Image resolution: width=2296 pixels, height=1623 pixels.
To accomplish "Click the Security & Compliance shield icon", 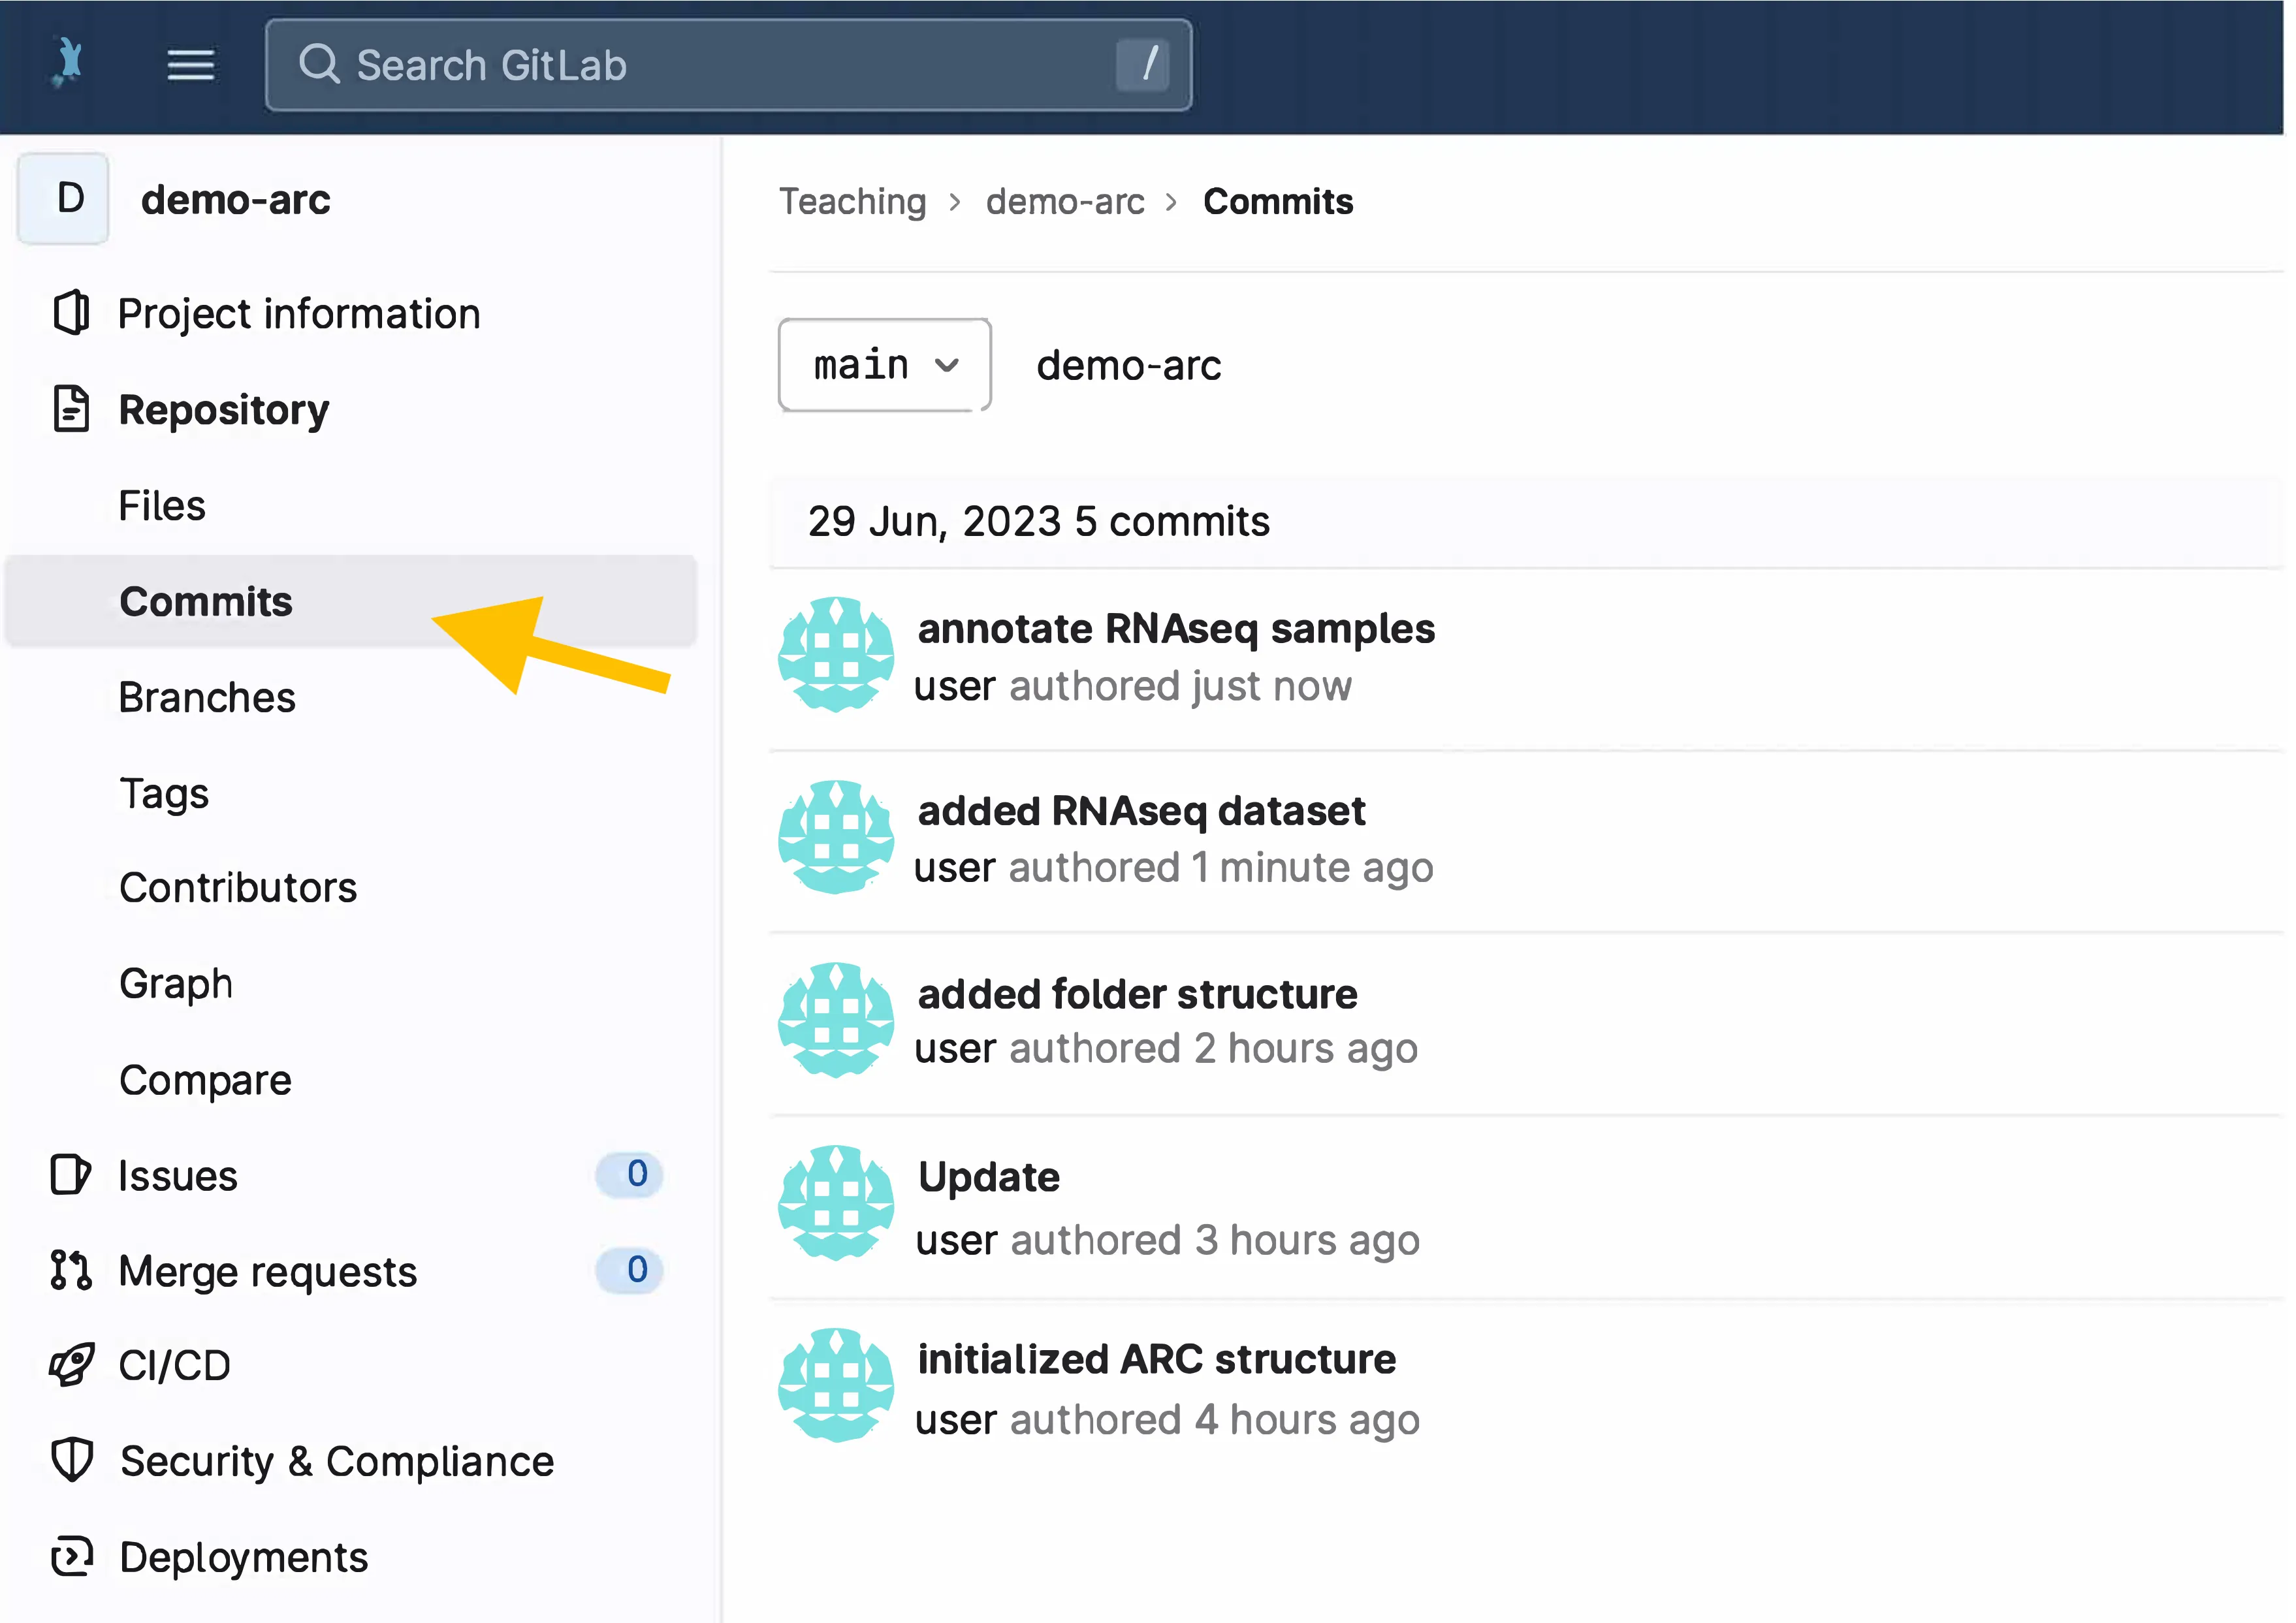I will [71, 1460].
